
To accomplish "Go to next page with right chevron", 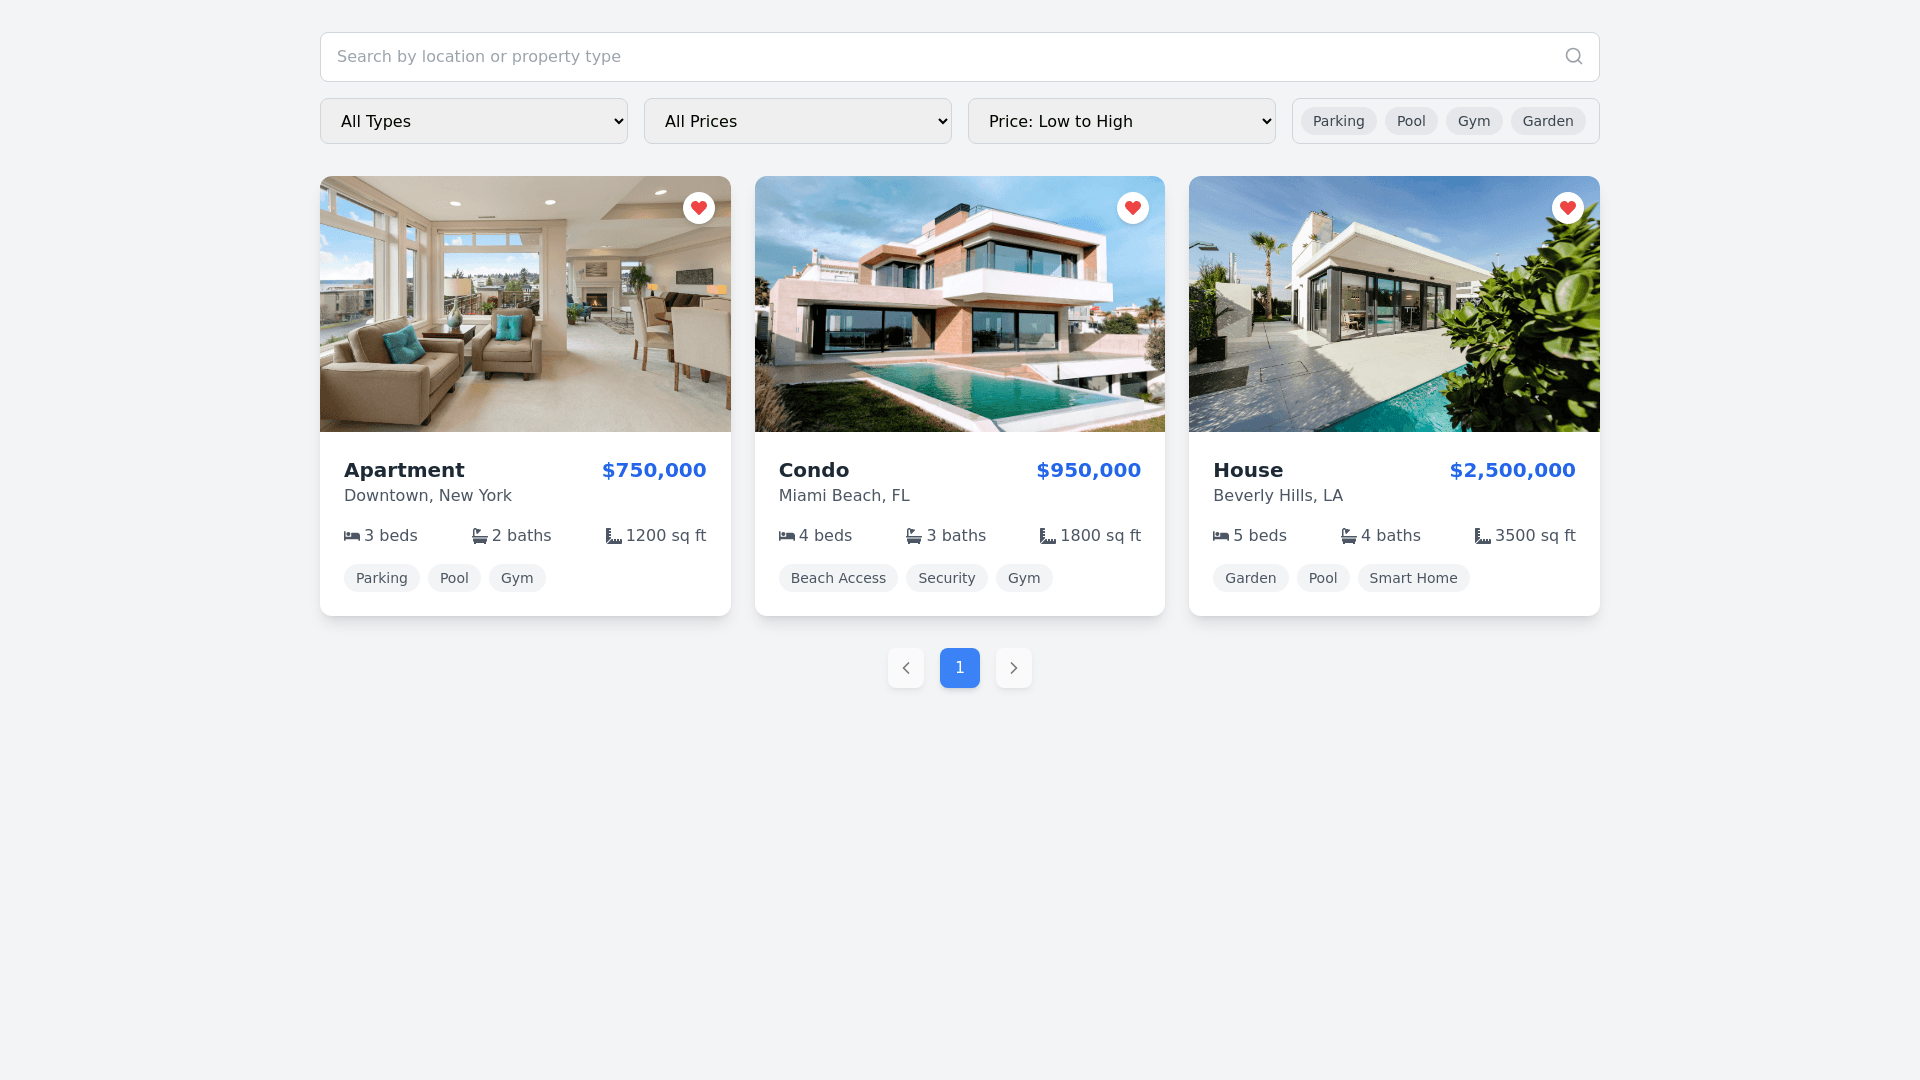I will coord(1013,668).
